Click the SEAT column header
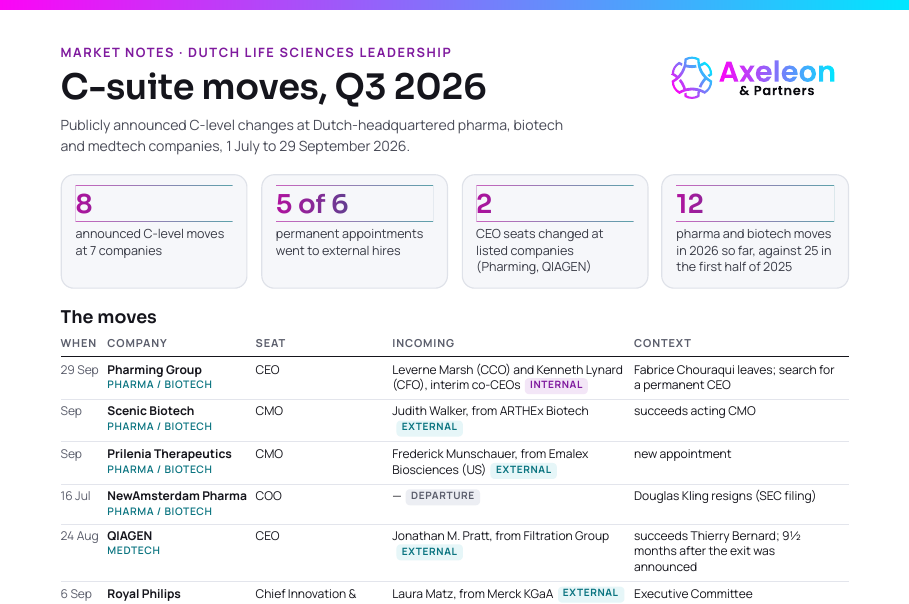 click(x=270, y=343)
